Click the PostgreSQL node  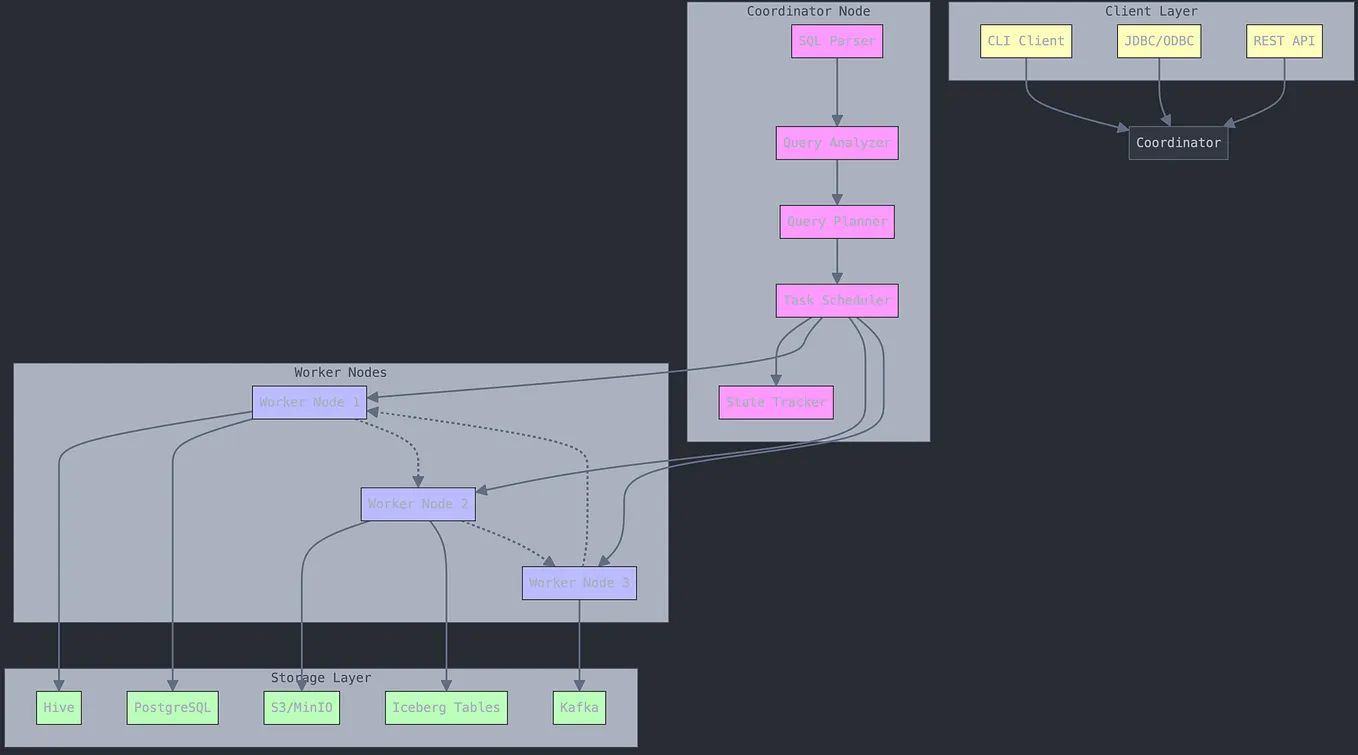(x=172, y=707)
